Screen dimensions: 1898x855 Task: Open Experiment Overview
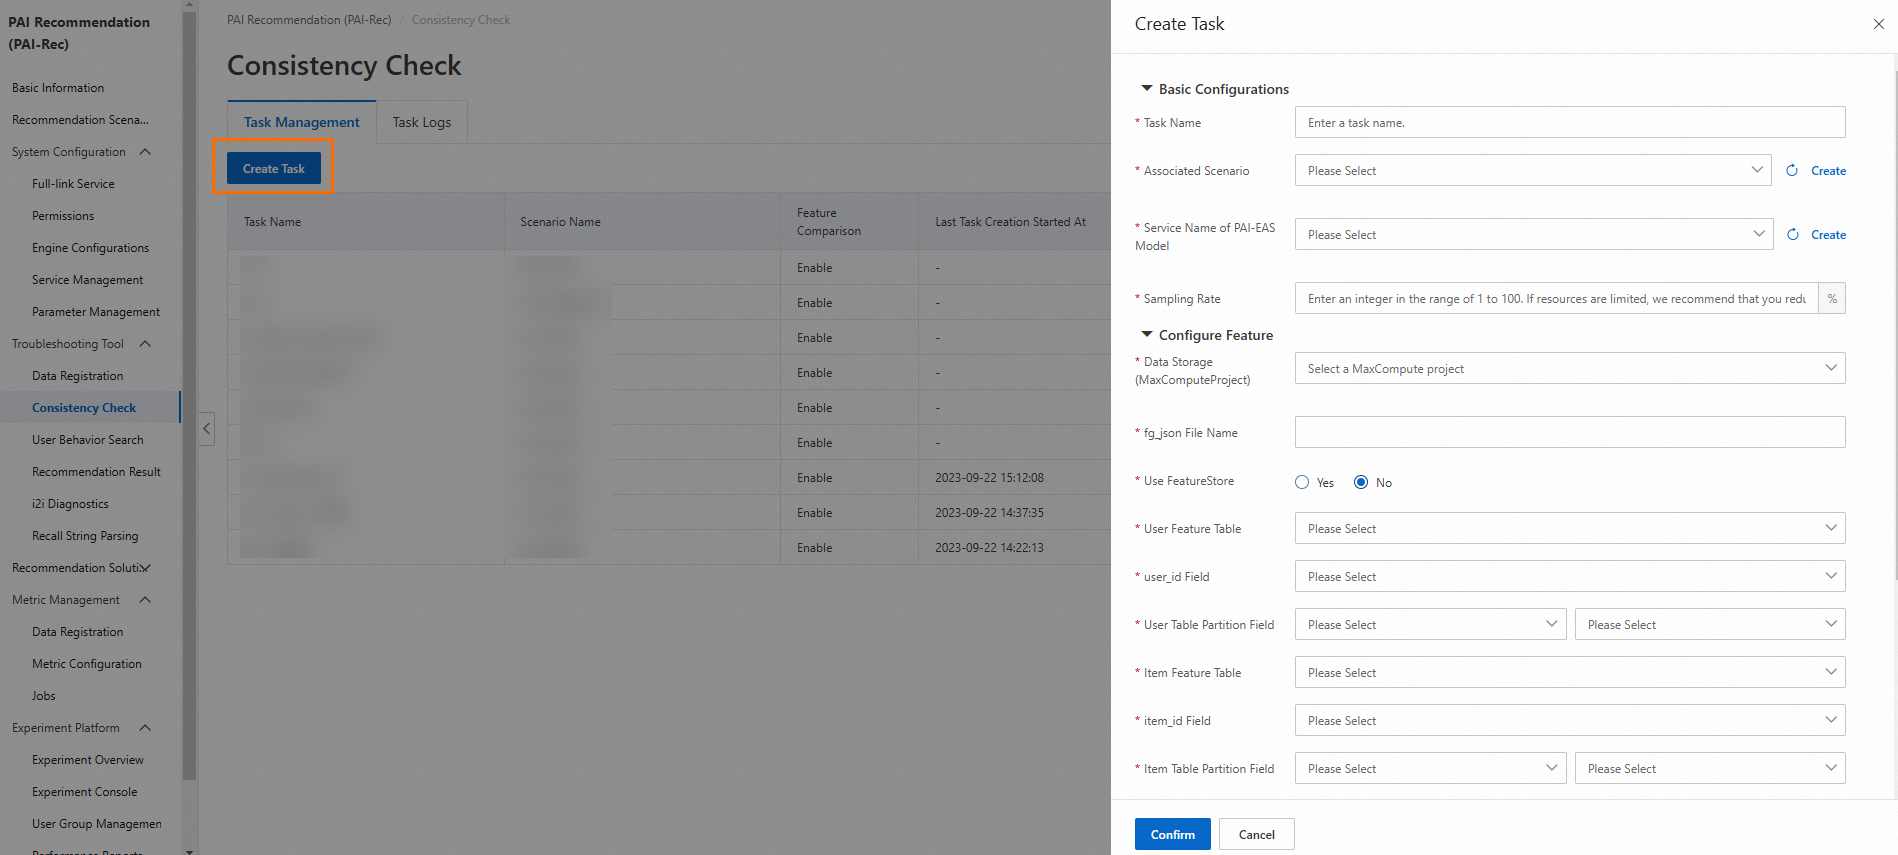click(x=88, y=760)
